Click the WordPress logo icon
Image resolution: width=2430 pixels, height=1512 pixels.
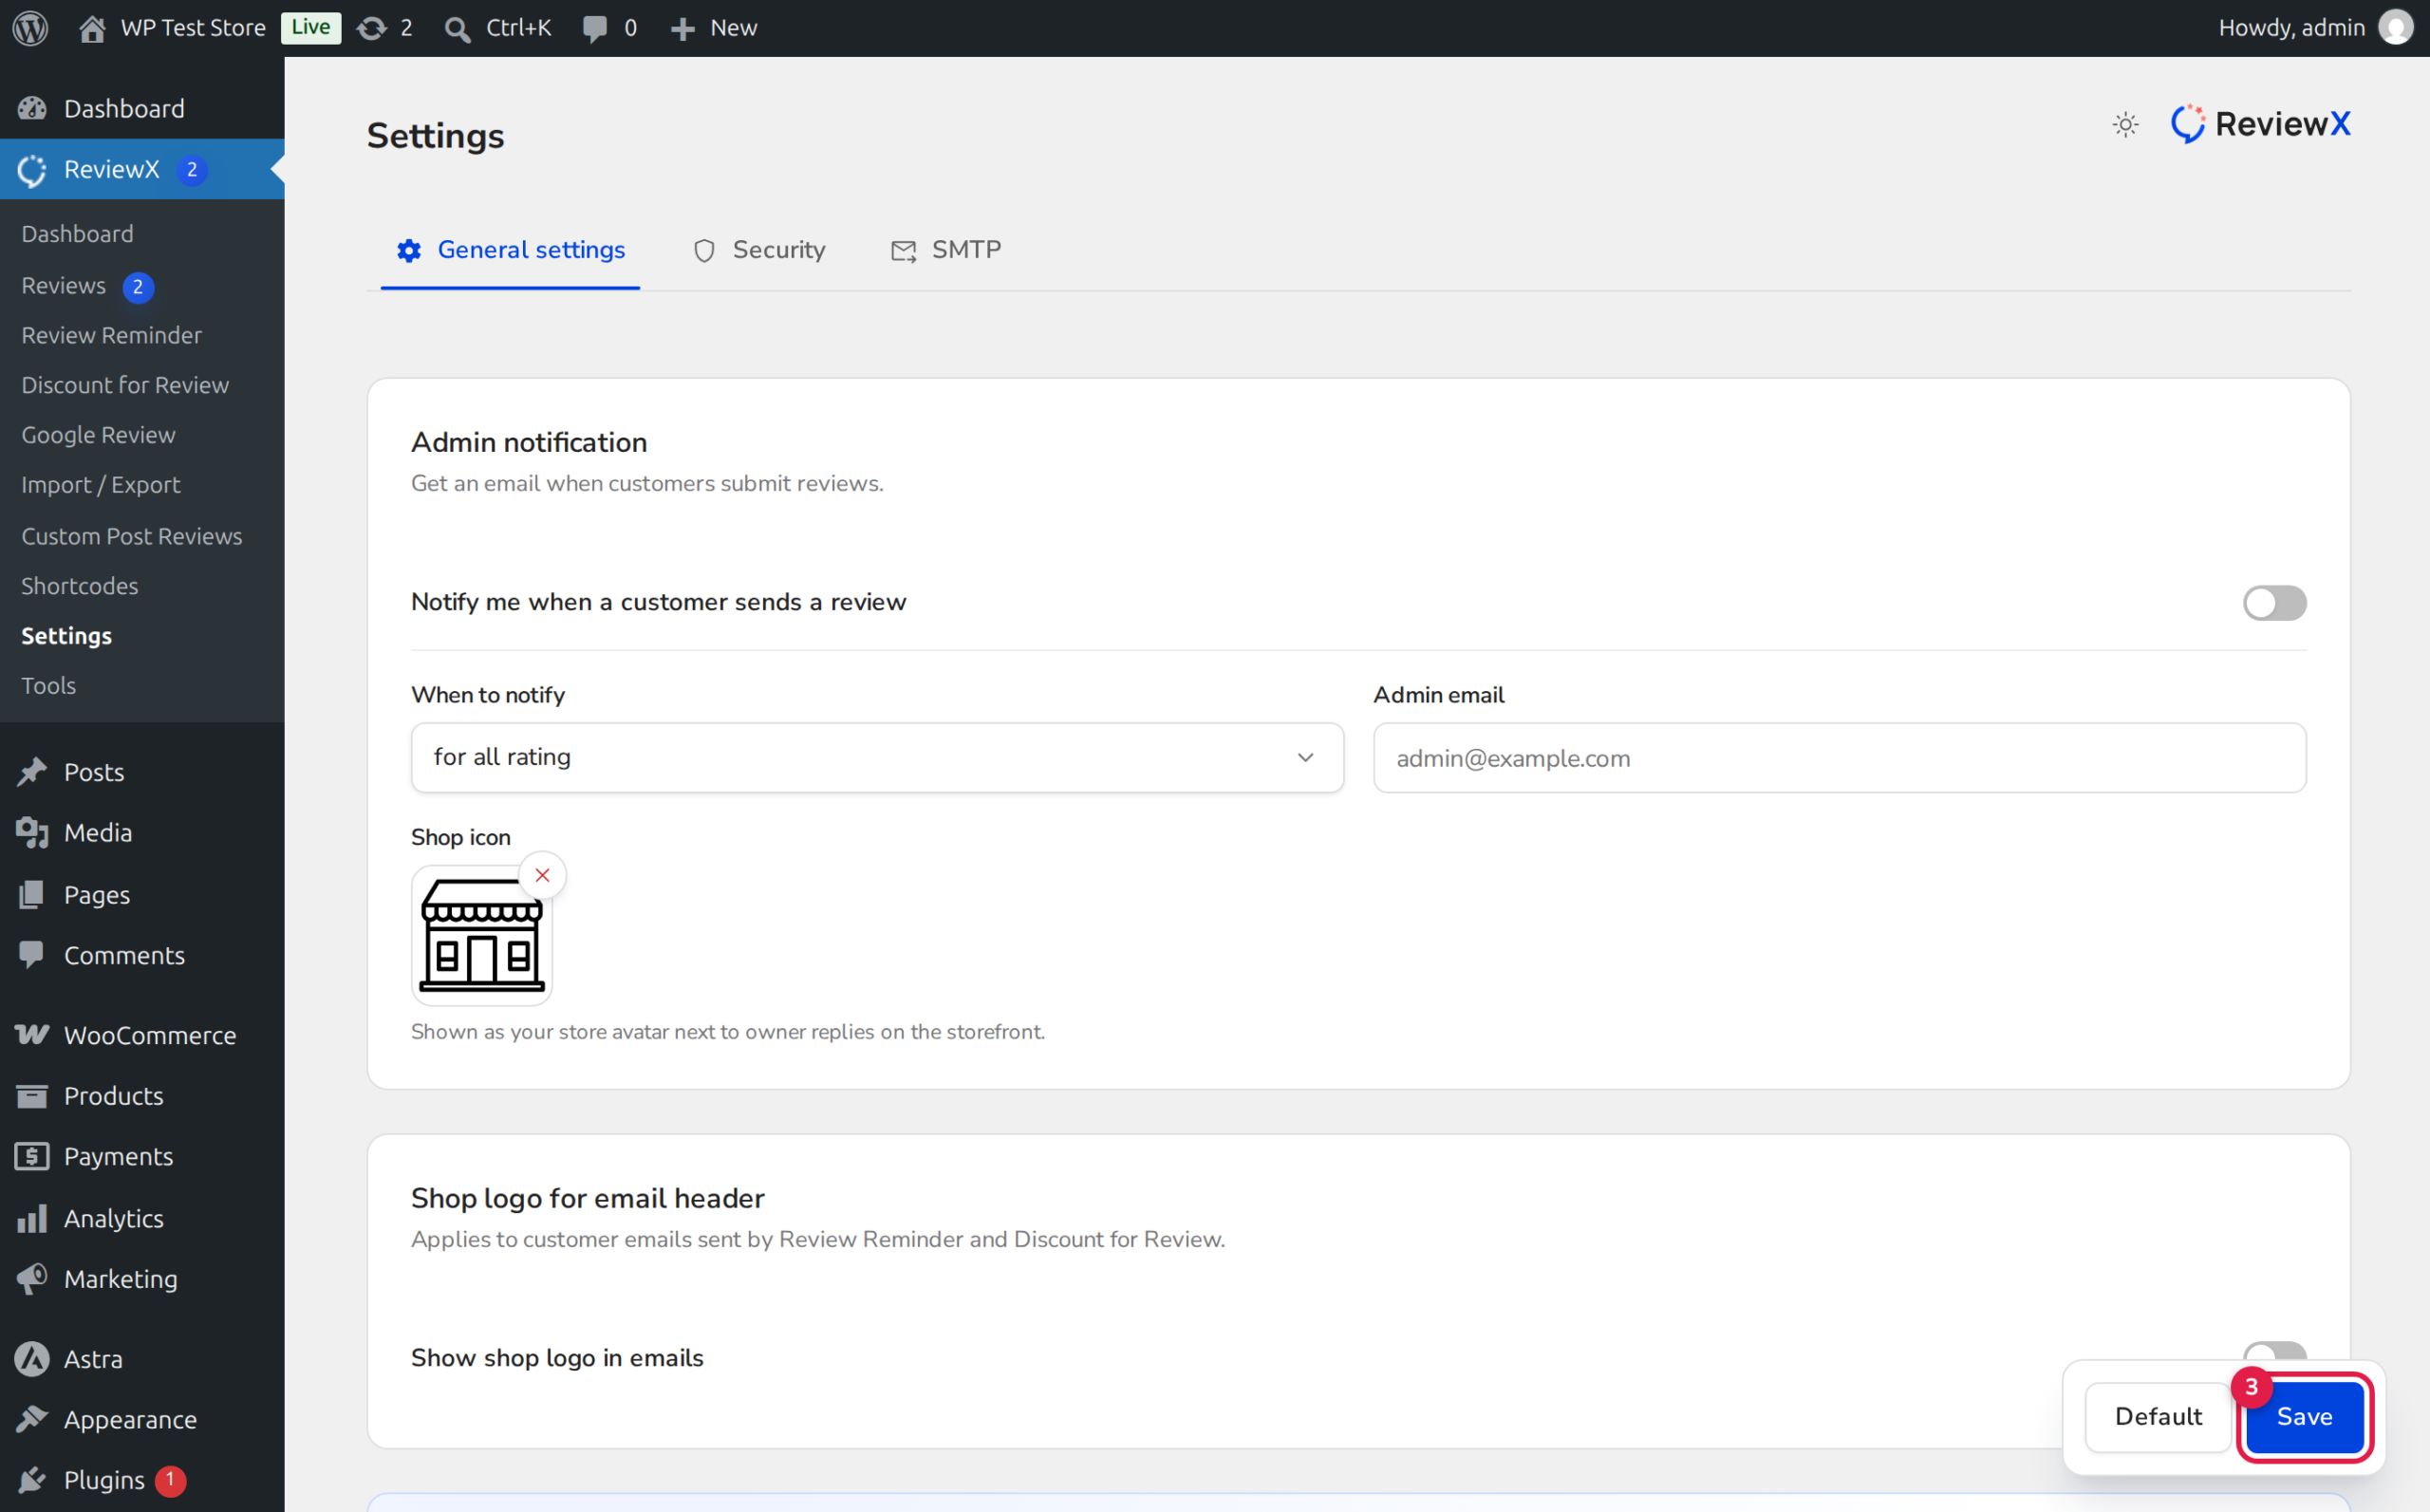30,27
